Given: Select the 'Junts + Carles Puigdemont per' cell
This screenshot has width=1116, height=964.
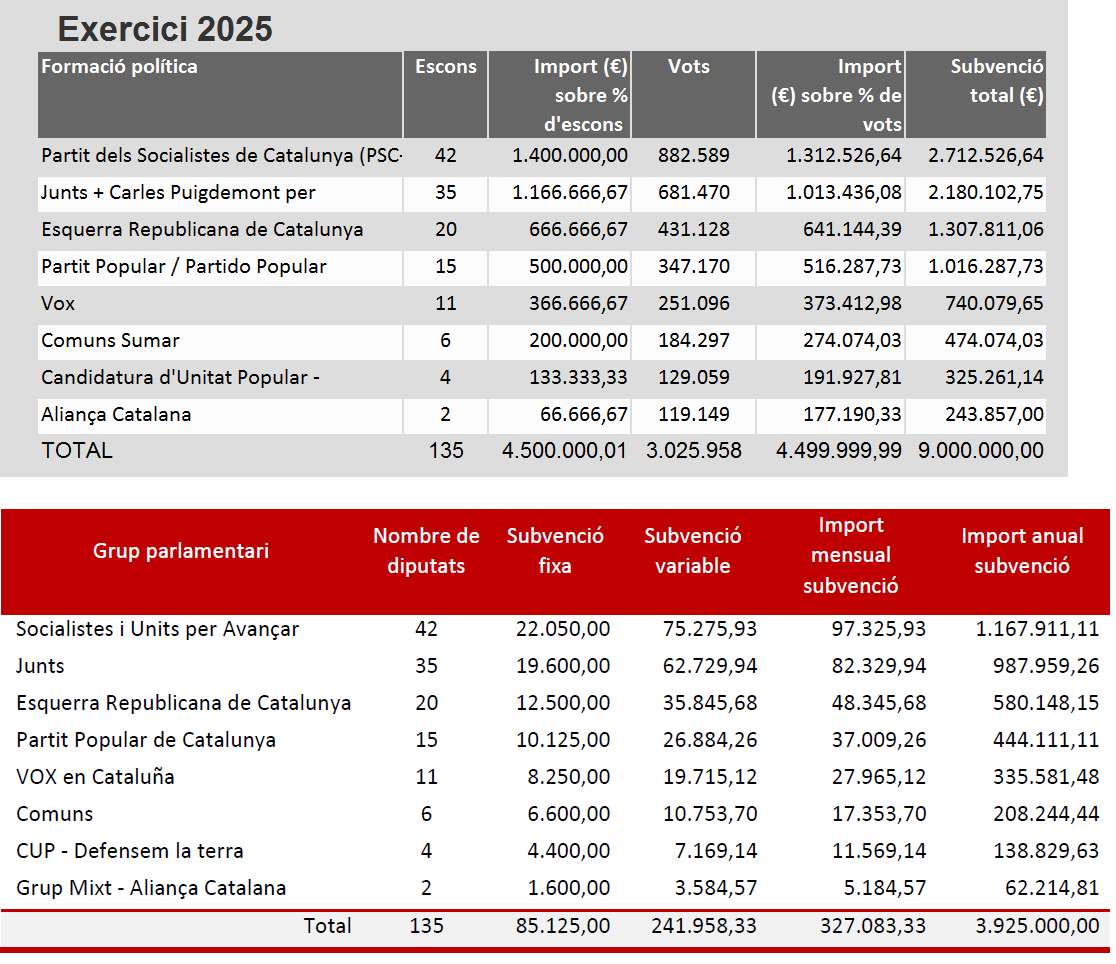Looking at the screenshot, I should [178, 193].
